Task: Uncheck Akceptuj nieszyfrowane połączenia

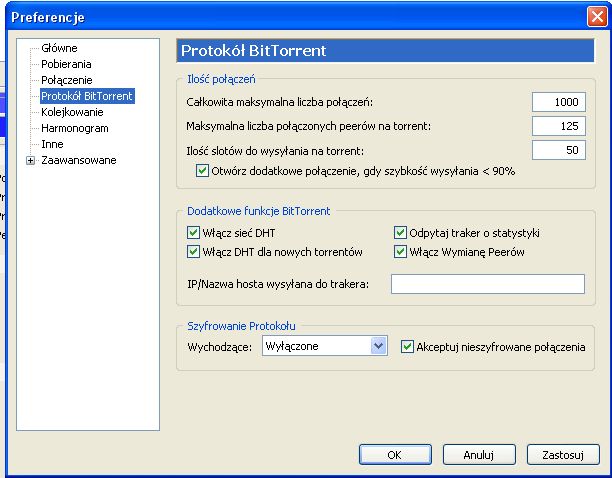Action: pyautogui.click(x=407, y=347)
